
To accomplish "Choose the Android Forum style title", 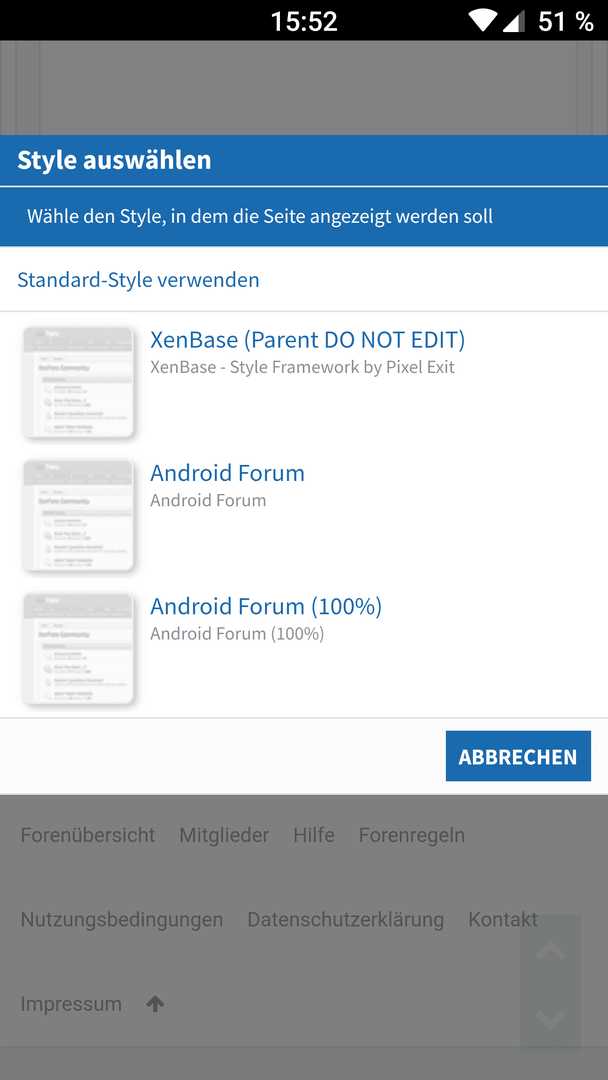I will pos(227,473).
